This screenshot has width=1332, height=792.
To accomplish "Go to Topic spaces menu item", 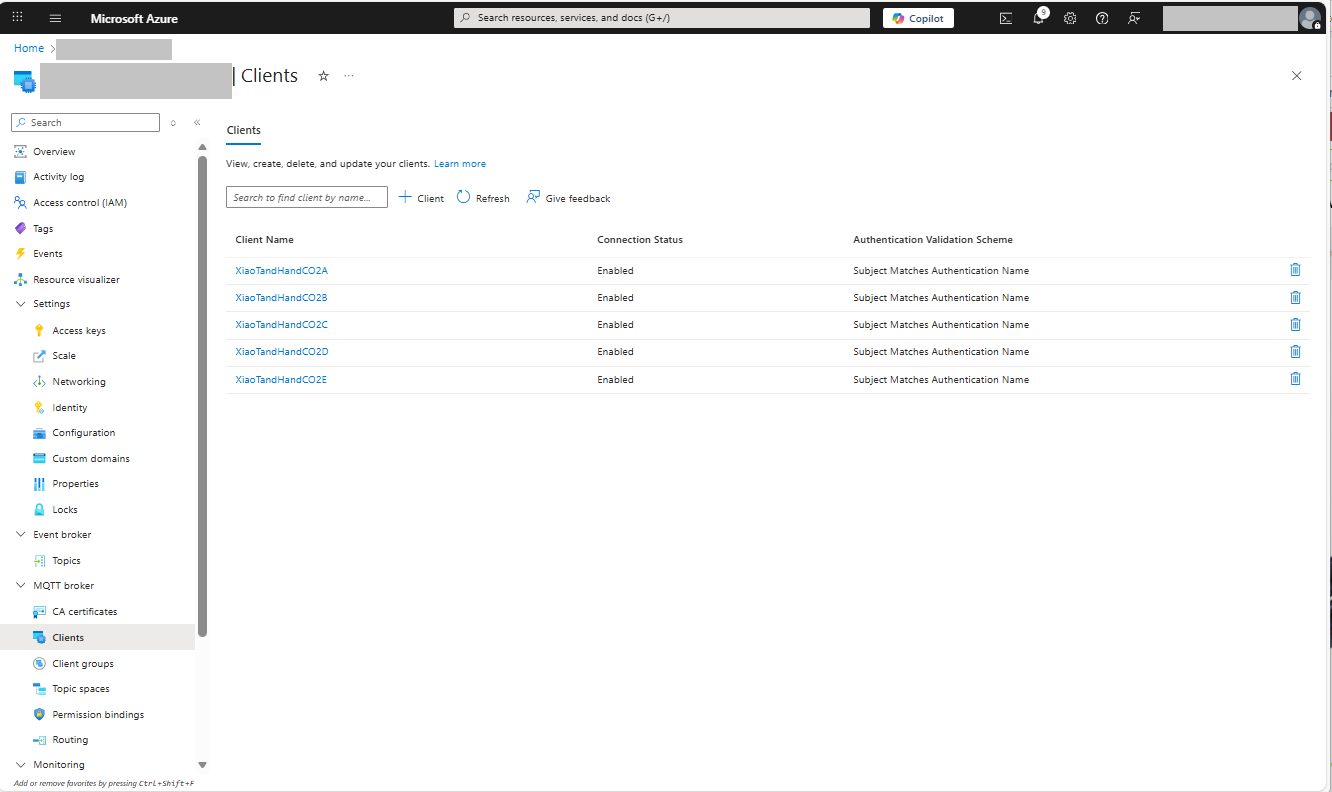I will [80, 689].
